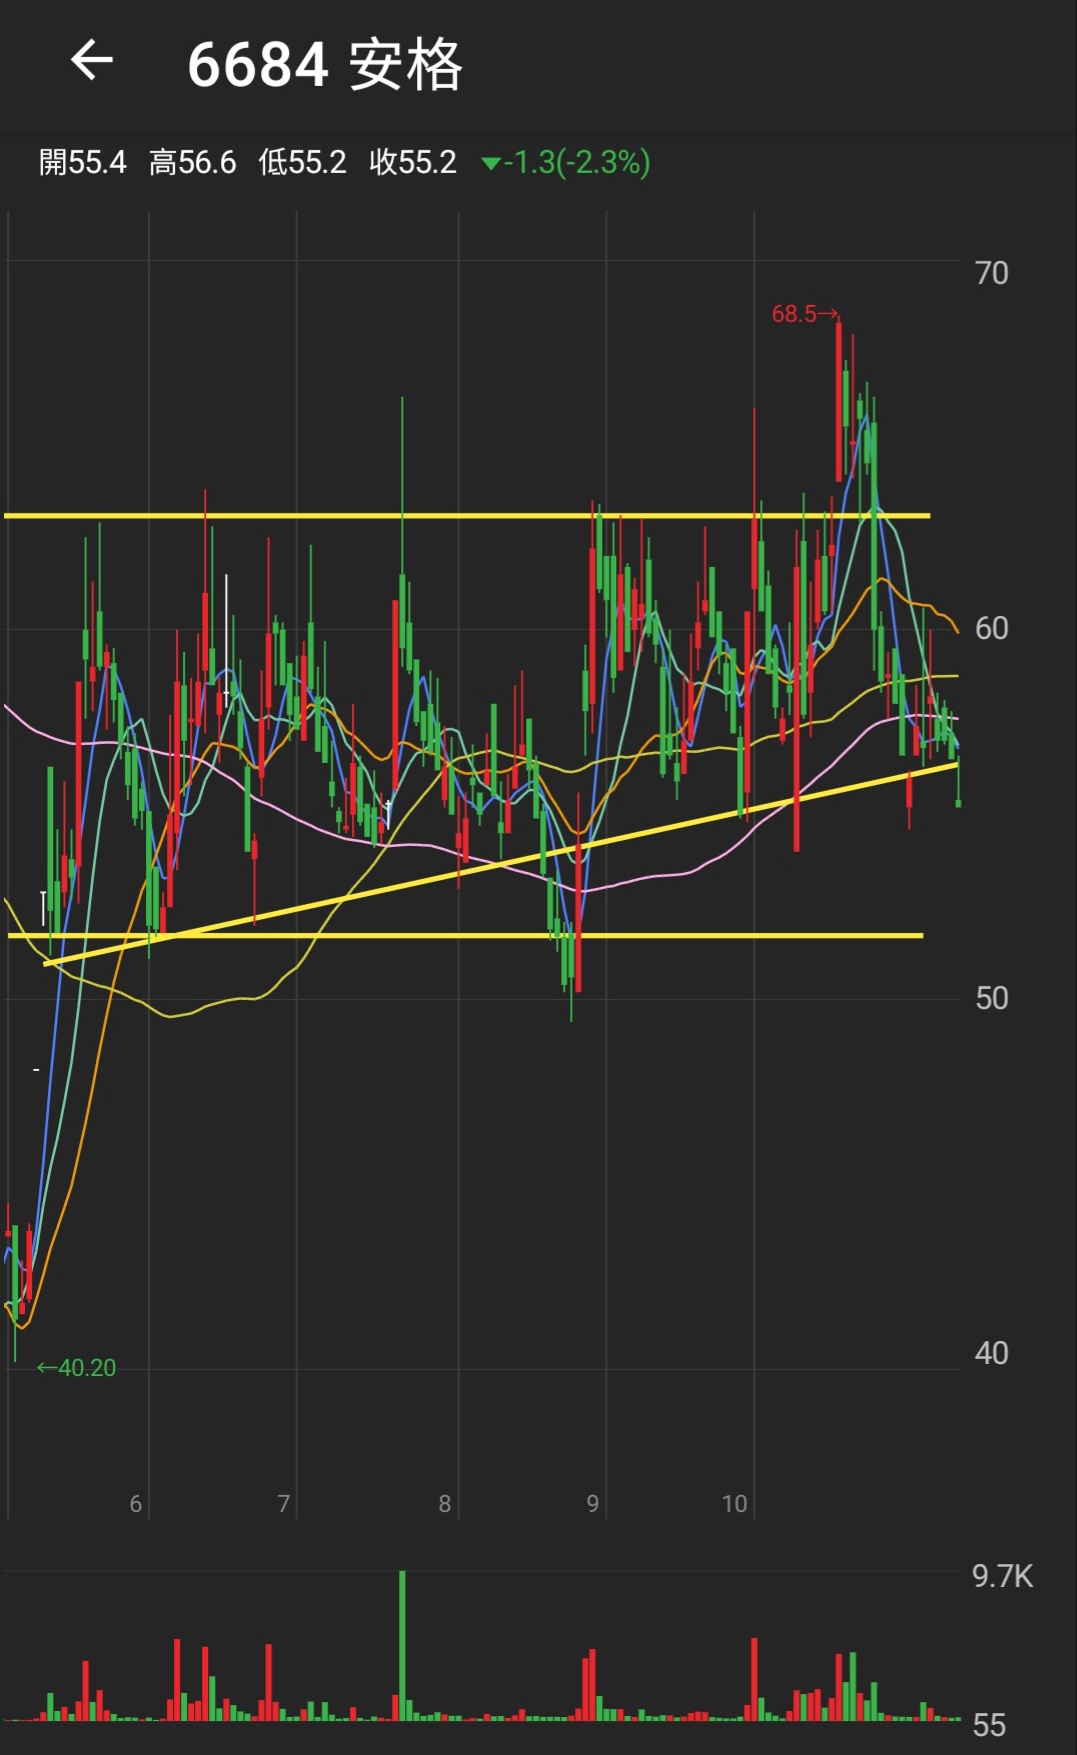Select month 6 on the time axis
The image size is (1077, 1755).
[x=136, y=1503]
